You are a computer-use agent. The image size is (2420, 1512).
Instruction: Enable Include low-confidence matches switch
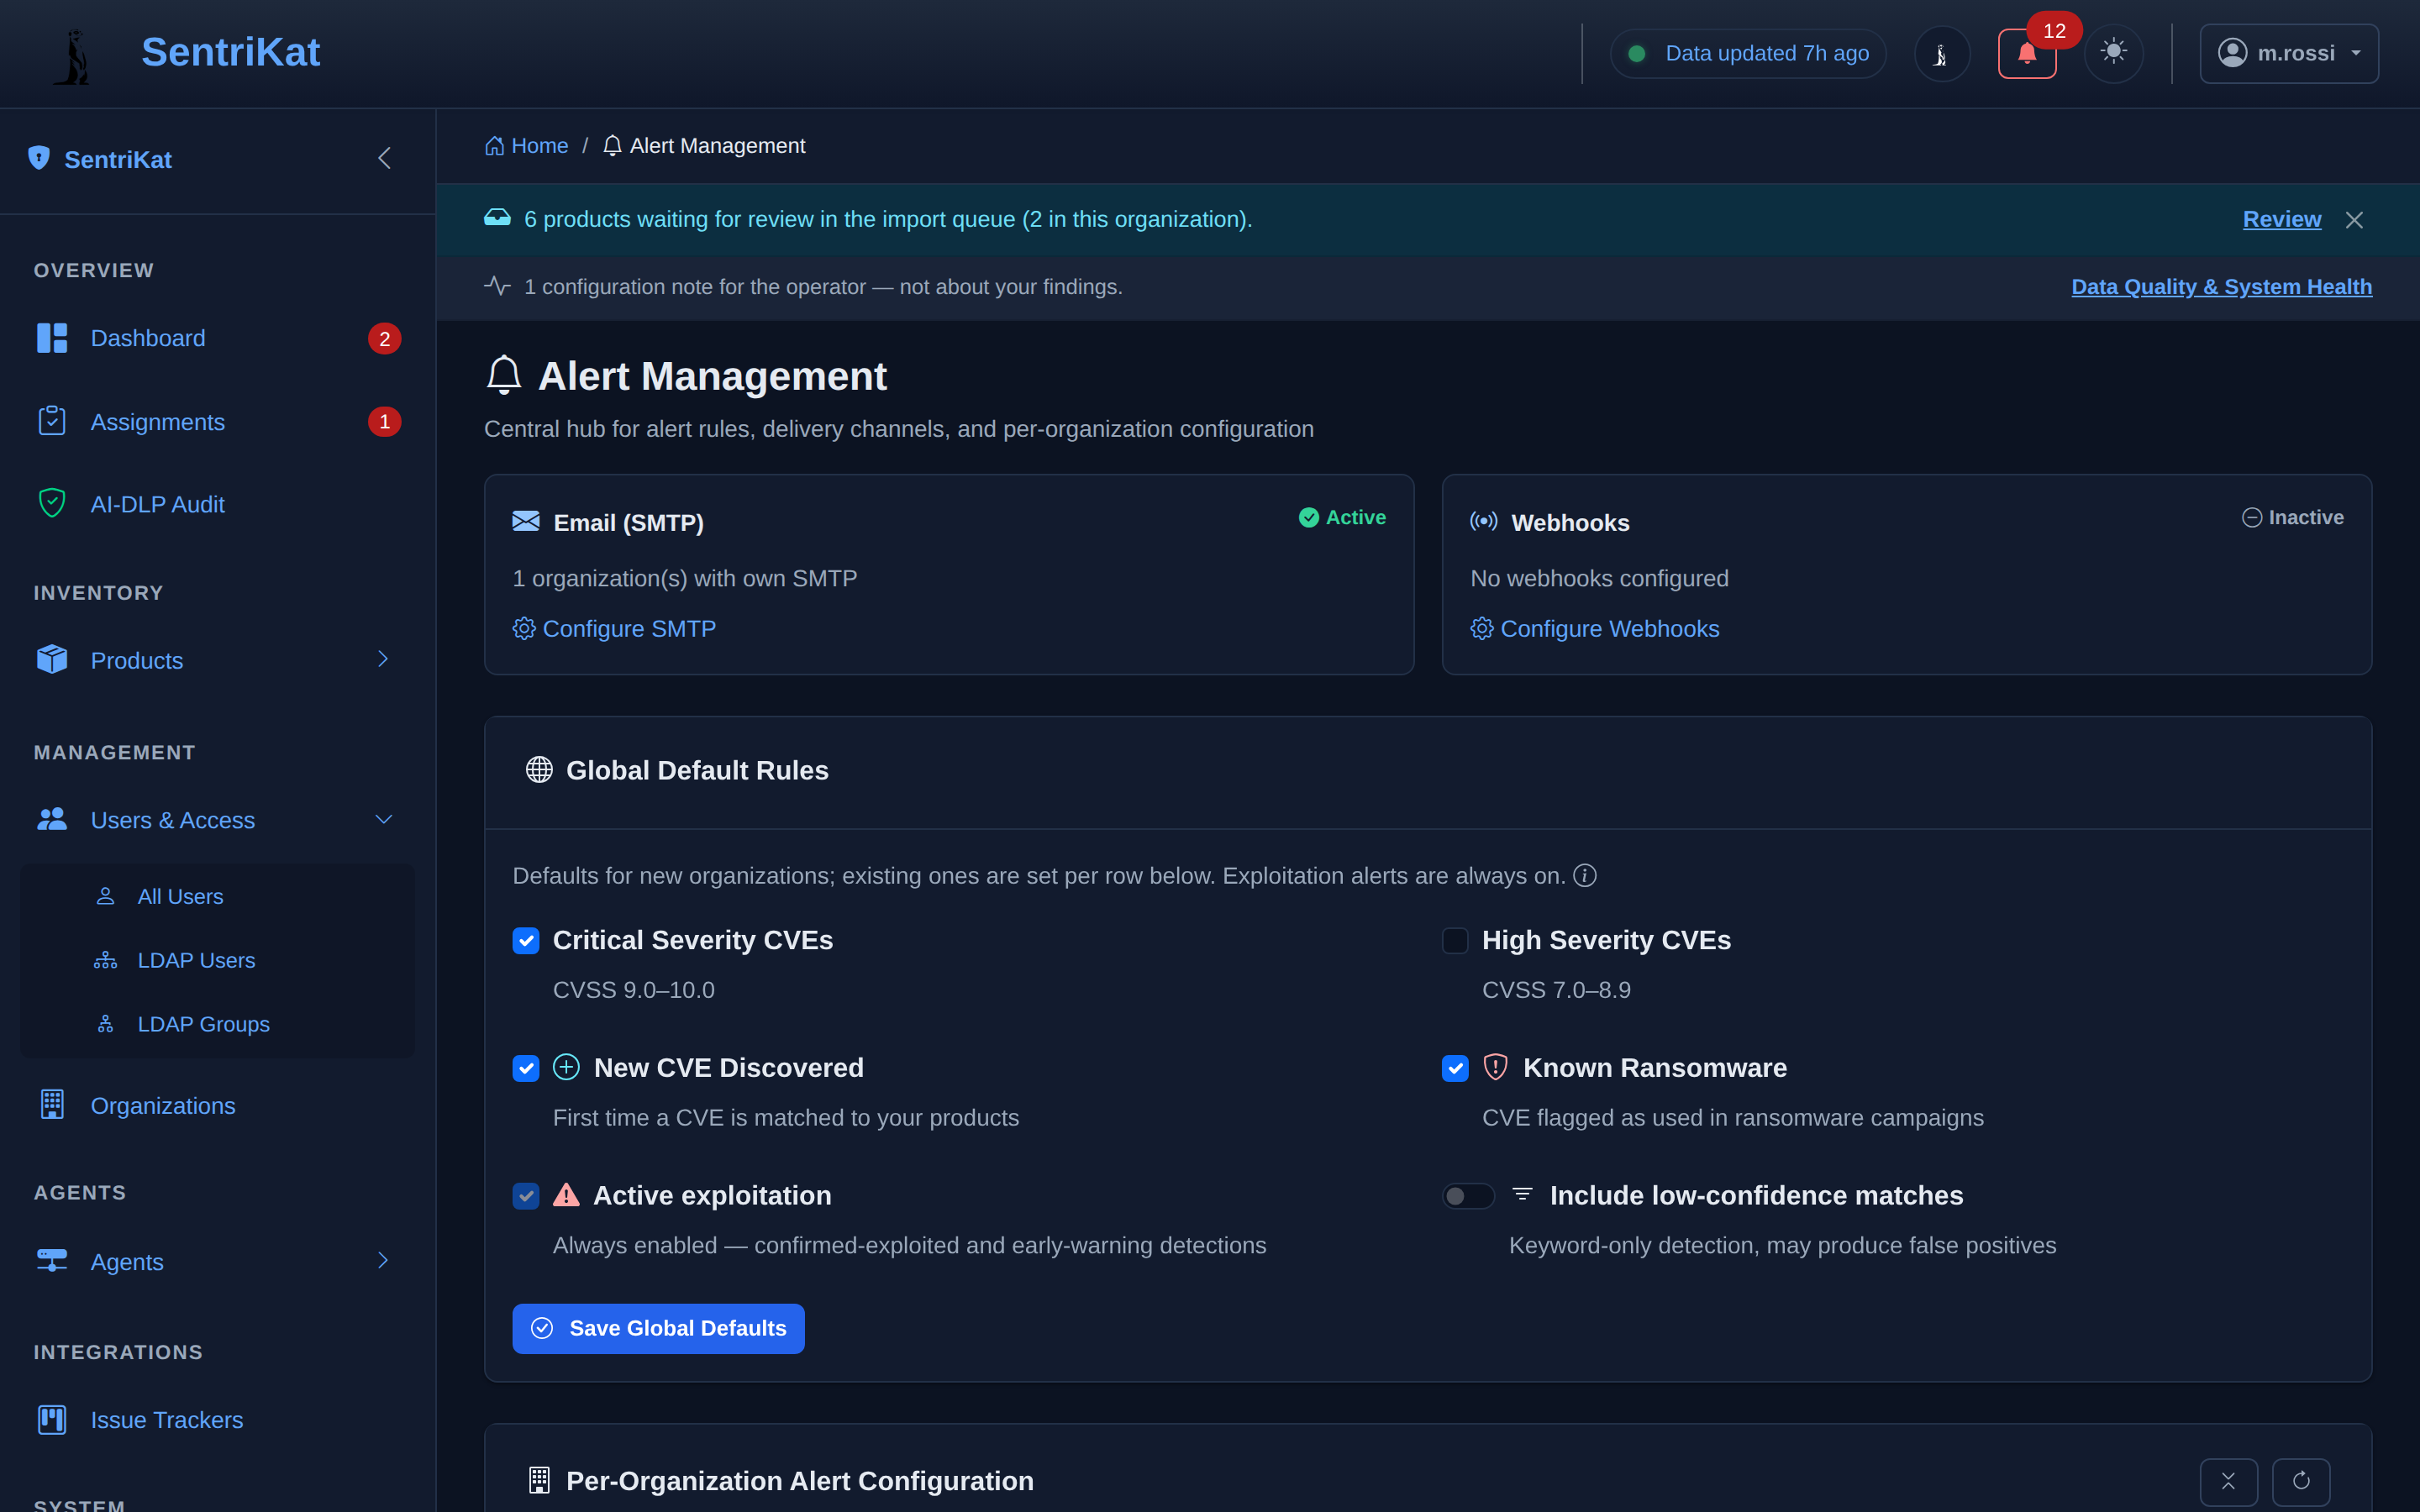pos(1468,1196)
